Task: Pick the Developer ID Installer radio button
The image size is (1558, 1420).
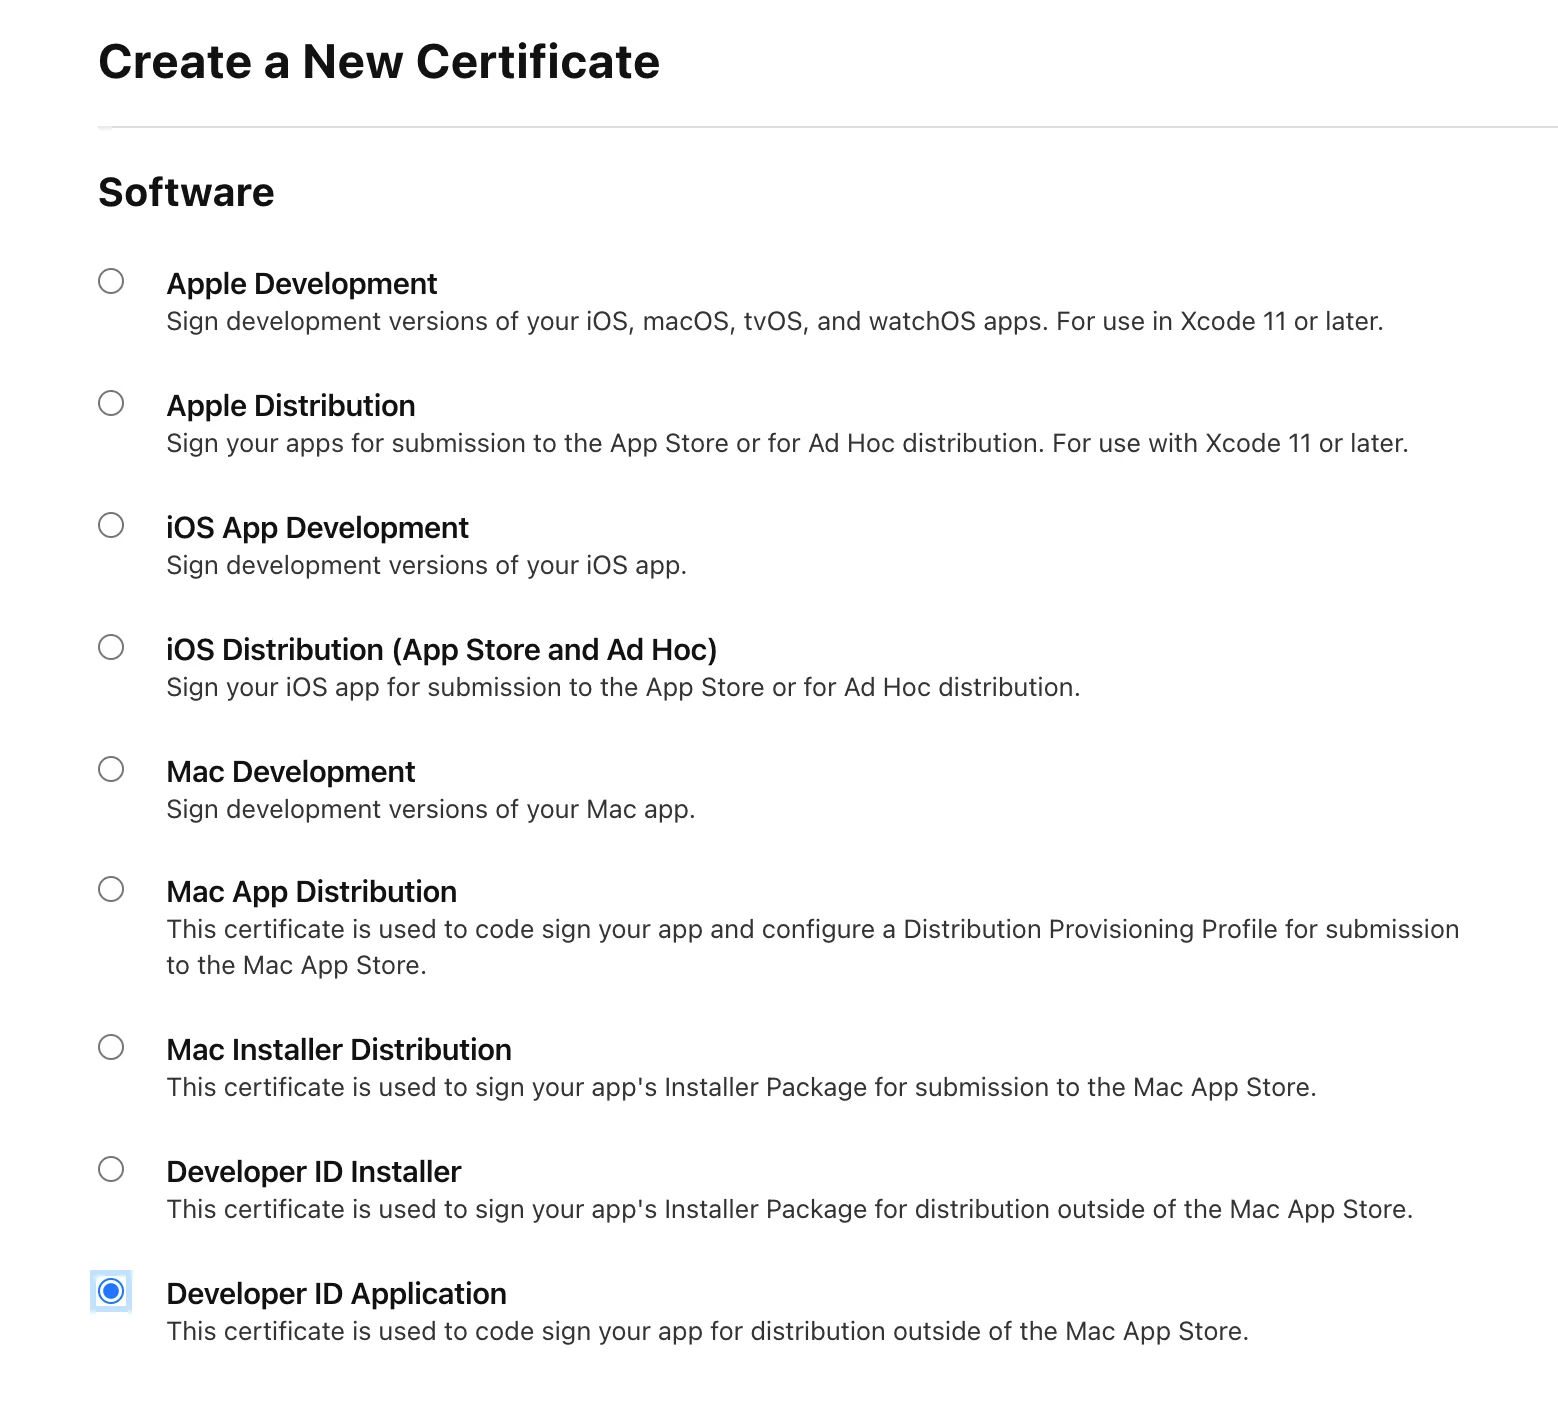Action: tap(111, 1169)
